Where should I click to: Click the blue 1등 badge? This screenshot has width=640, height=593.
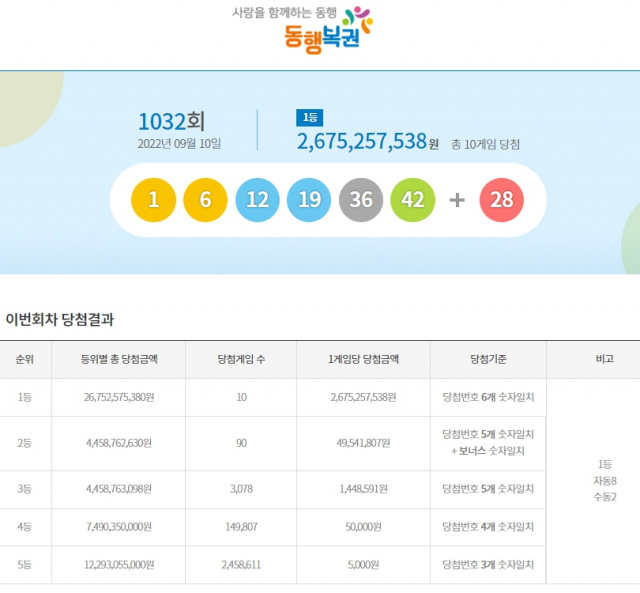[x=309, y=118]
